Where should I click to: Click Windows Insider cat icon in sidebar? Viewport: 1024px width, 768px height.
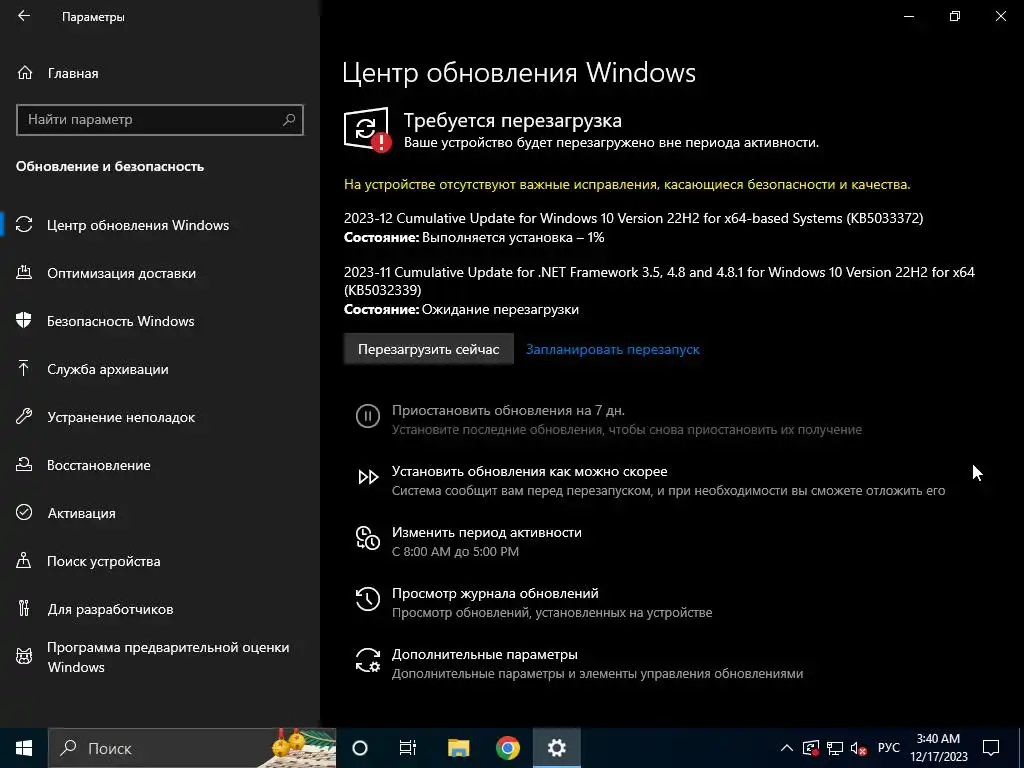[x=24, y=656]
